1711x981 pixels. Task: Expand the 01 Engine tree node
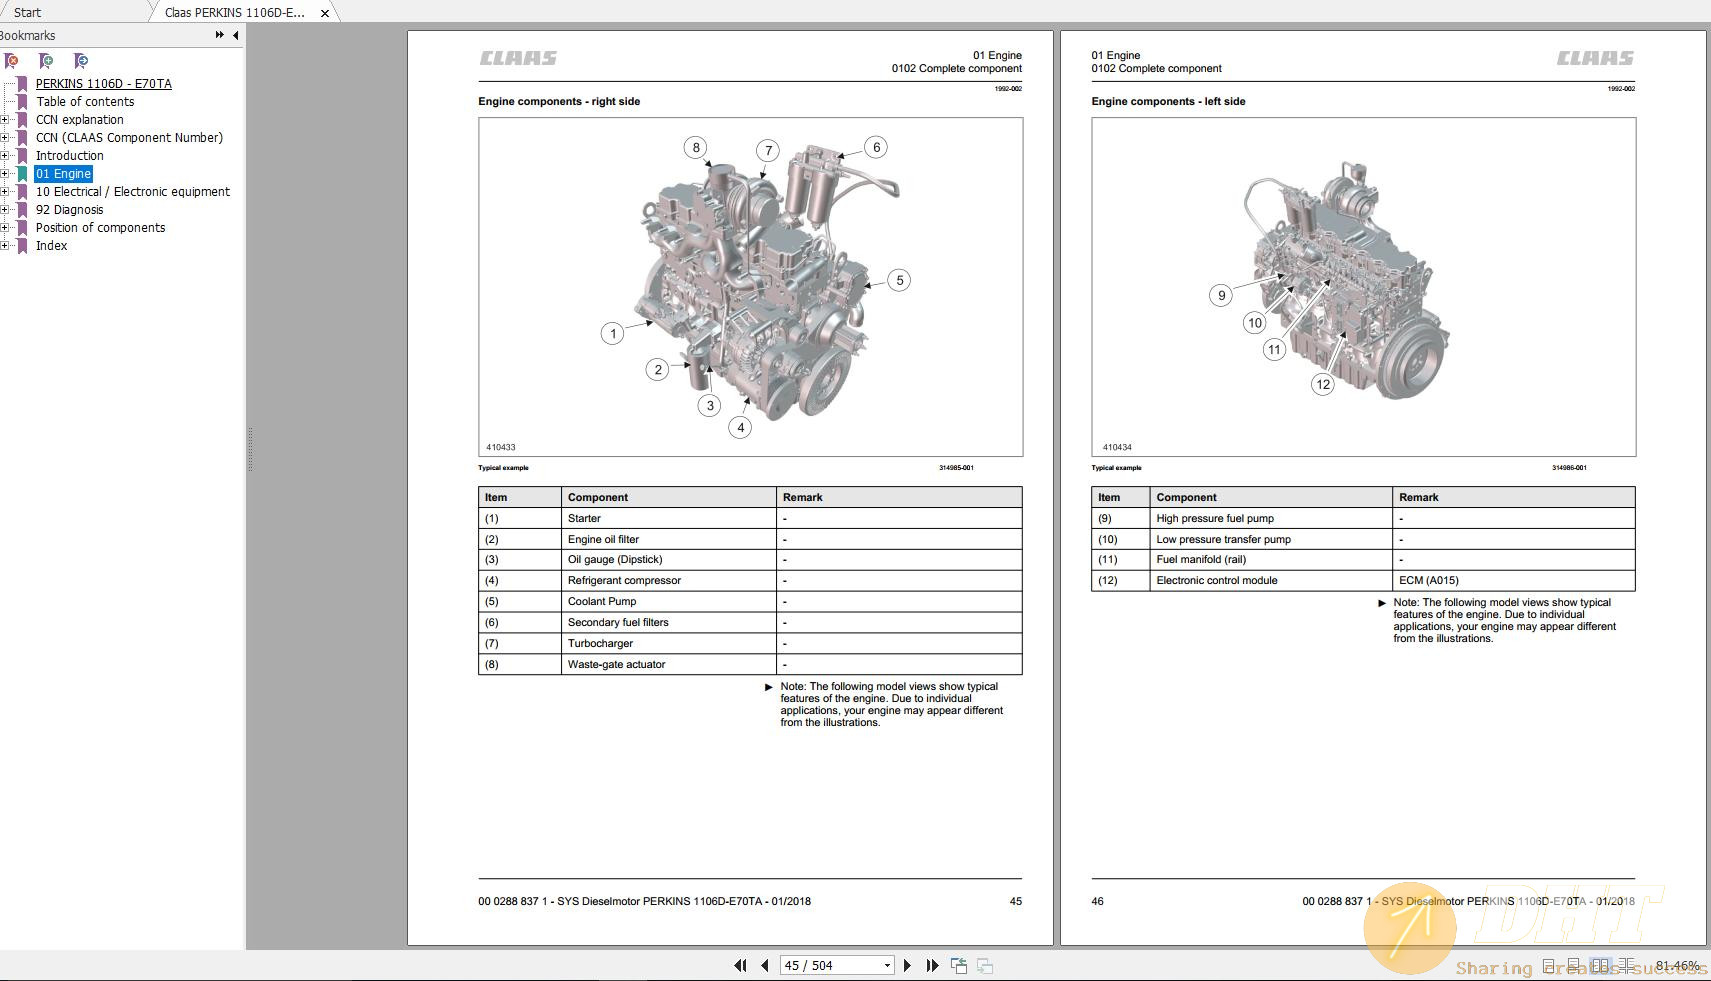tap(5, 174)
